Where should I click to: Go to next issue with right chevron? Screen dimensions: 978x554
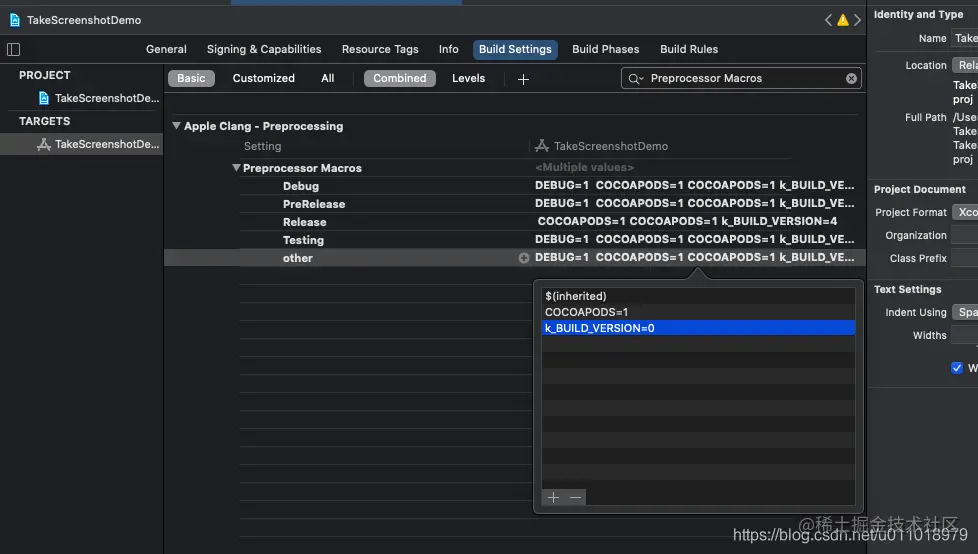pos(858,20)
